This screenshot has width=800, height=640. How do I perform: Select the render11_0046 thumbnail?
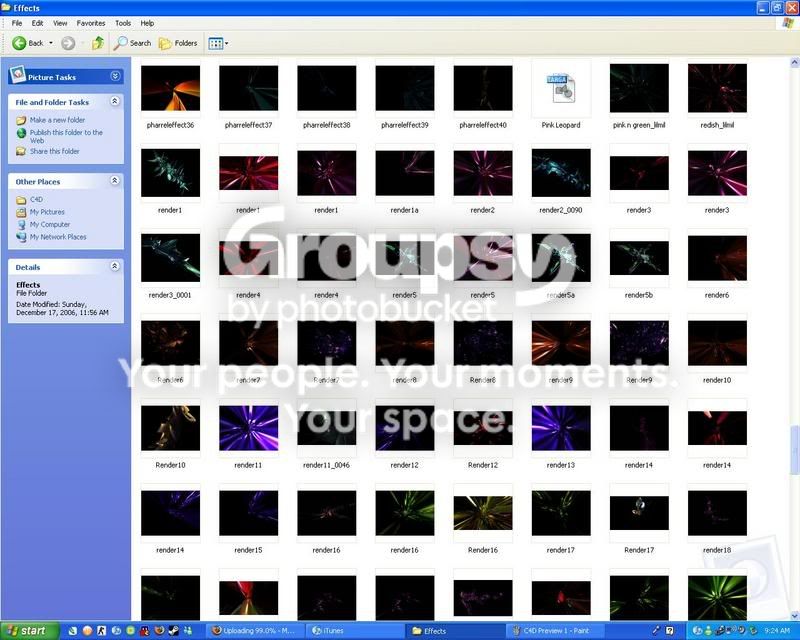tap(327, 428)
